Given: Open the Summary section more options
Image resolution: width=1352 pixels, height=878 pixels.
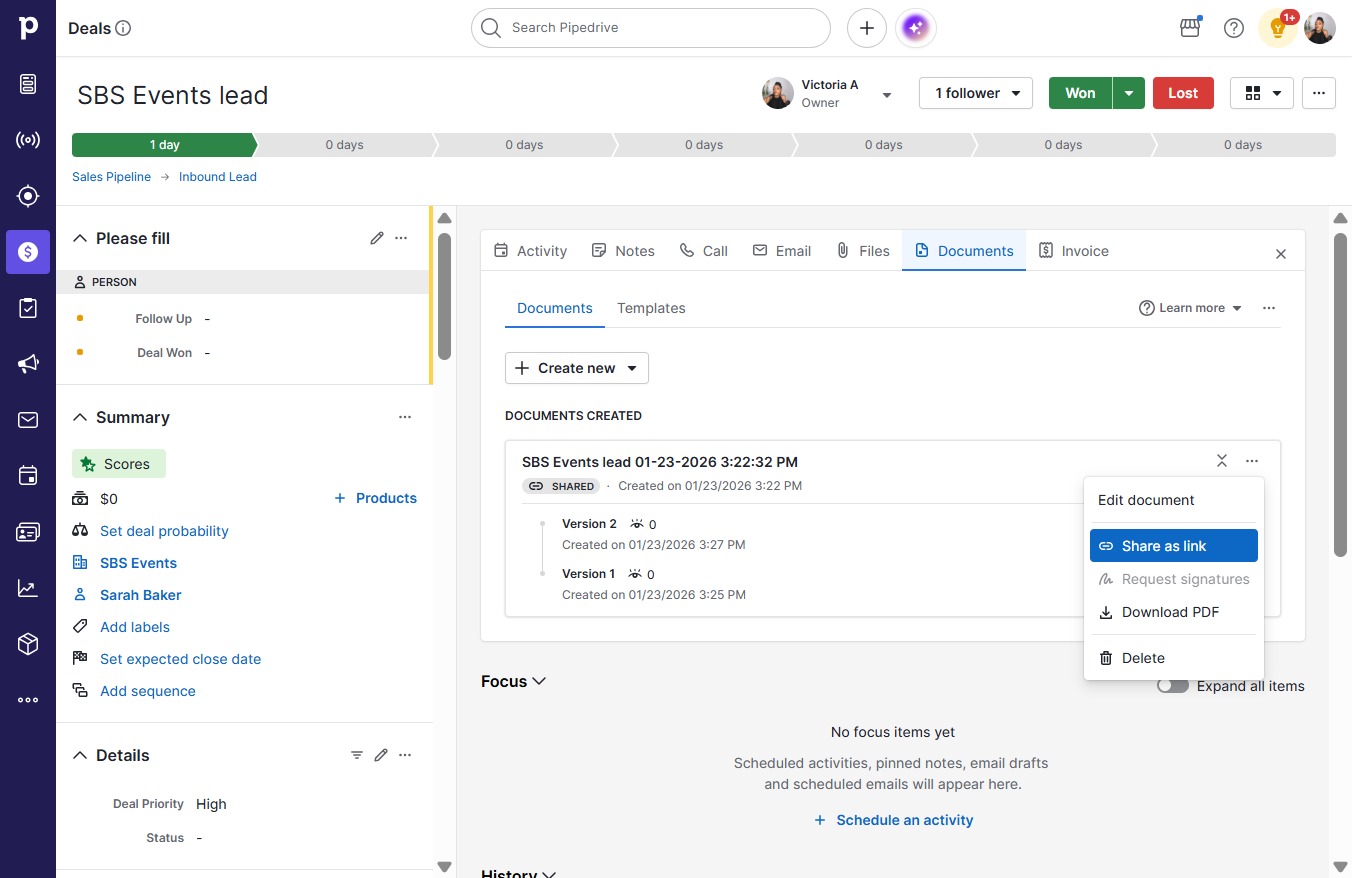Looking at the screenshot, I should point(405,417).
